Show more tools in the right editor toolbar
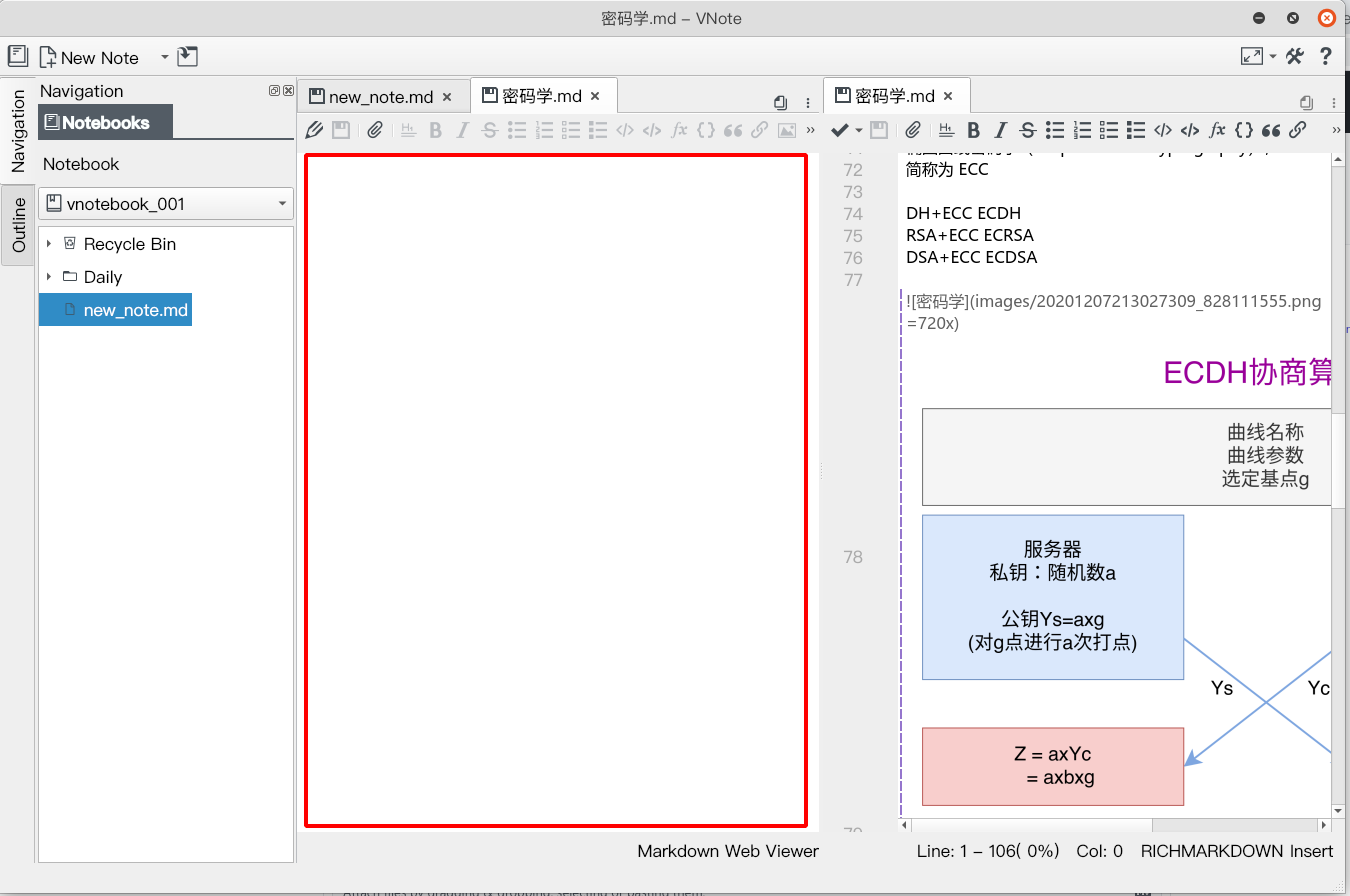Screen dimensions: 1350x896 coord(1337,130)
